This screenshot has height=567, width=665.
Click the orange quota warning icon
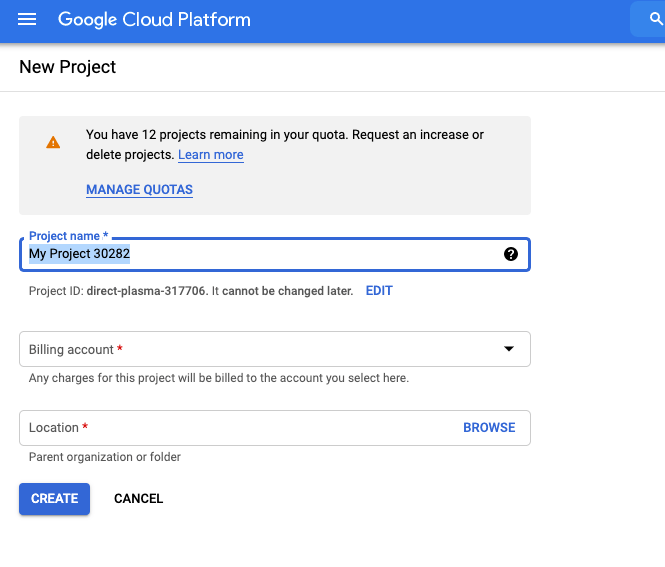tap(53, 142)
